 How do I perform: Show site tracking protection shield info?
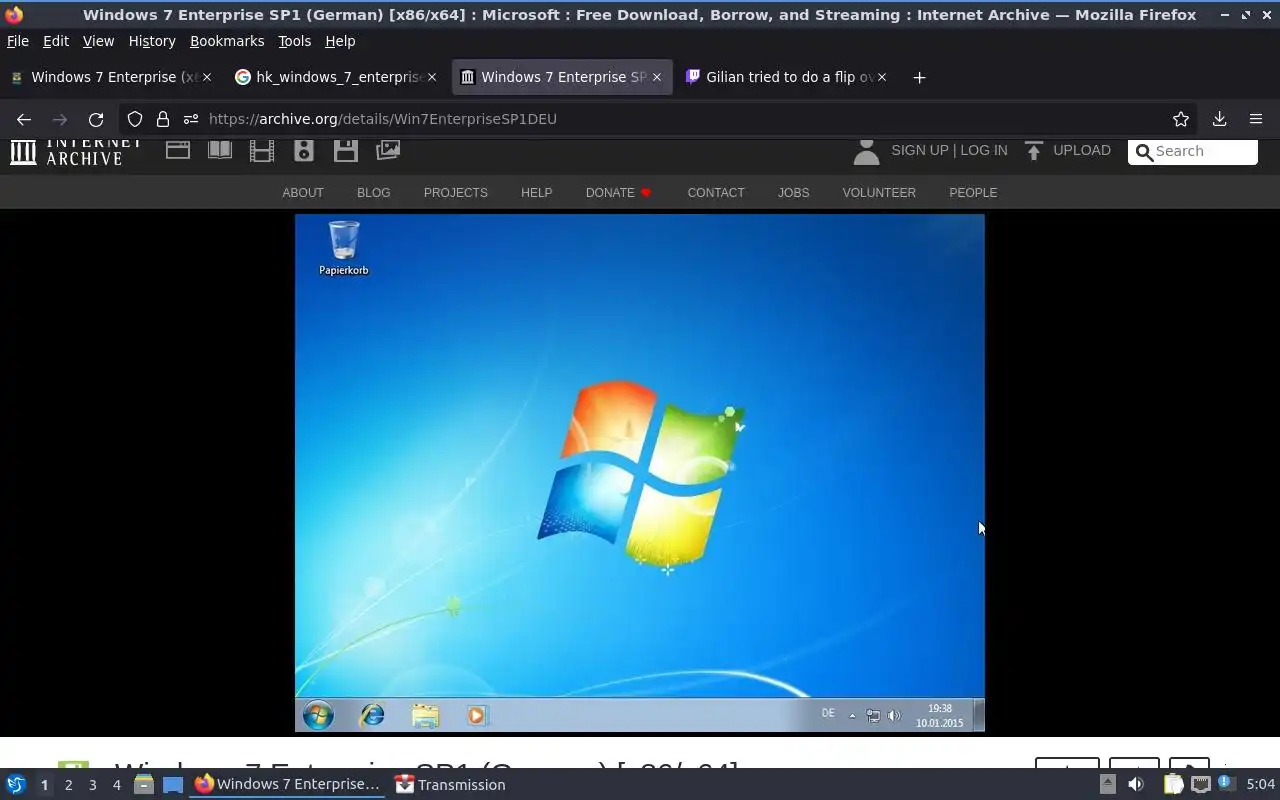click(x=135, y=119)
